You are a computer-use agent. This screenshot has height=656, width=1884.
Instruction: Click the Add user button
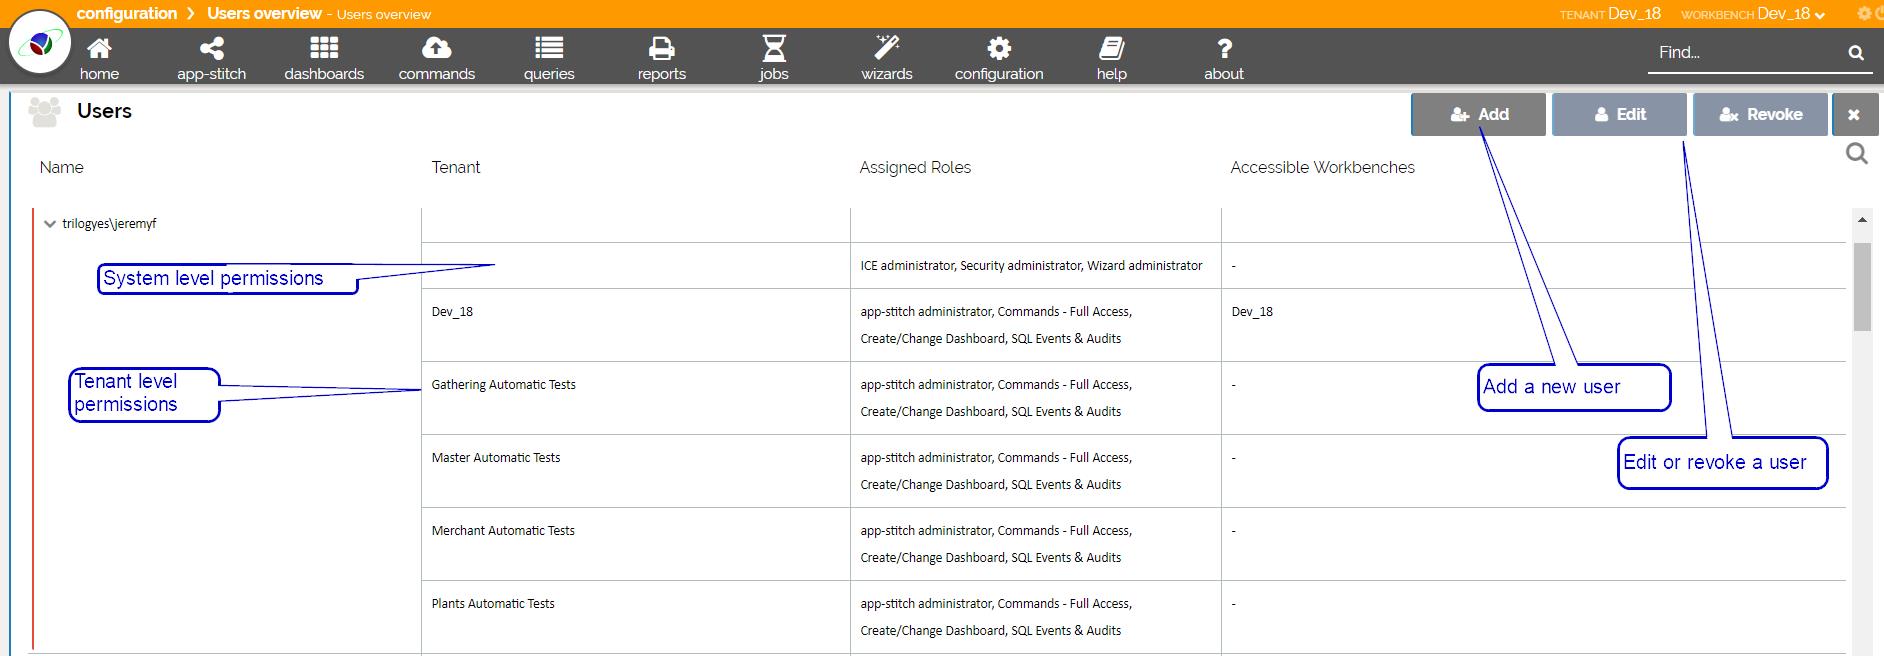(x=1478, y=114)
